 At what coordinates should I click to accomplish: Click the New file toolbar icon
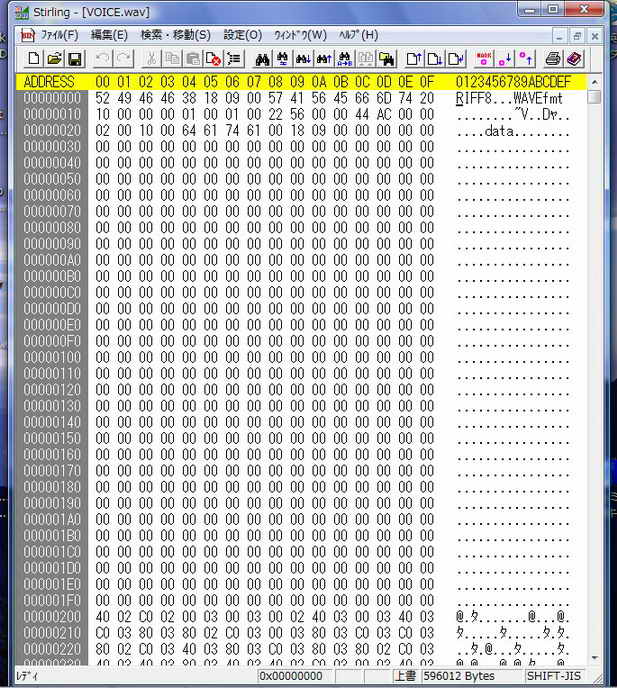coord(34,59)
